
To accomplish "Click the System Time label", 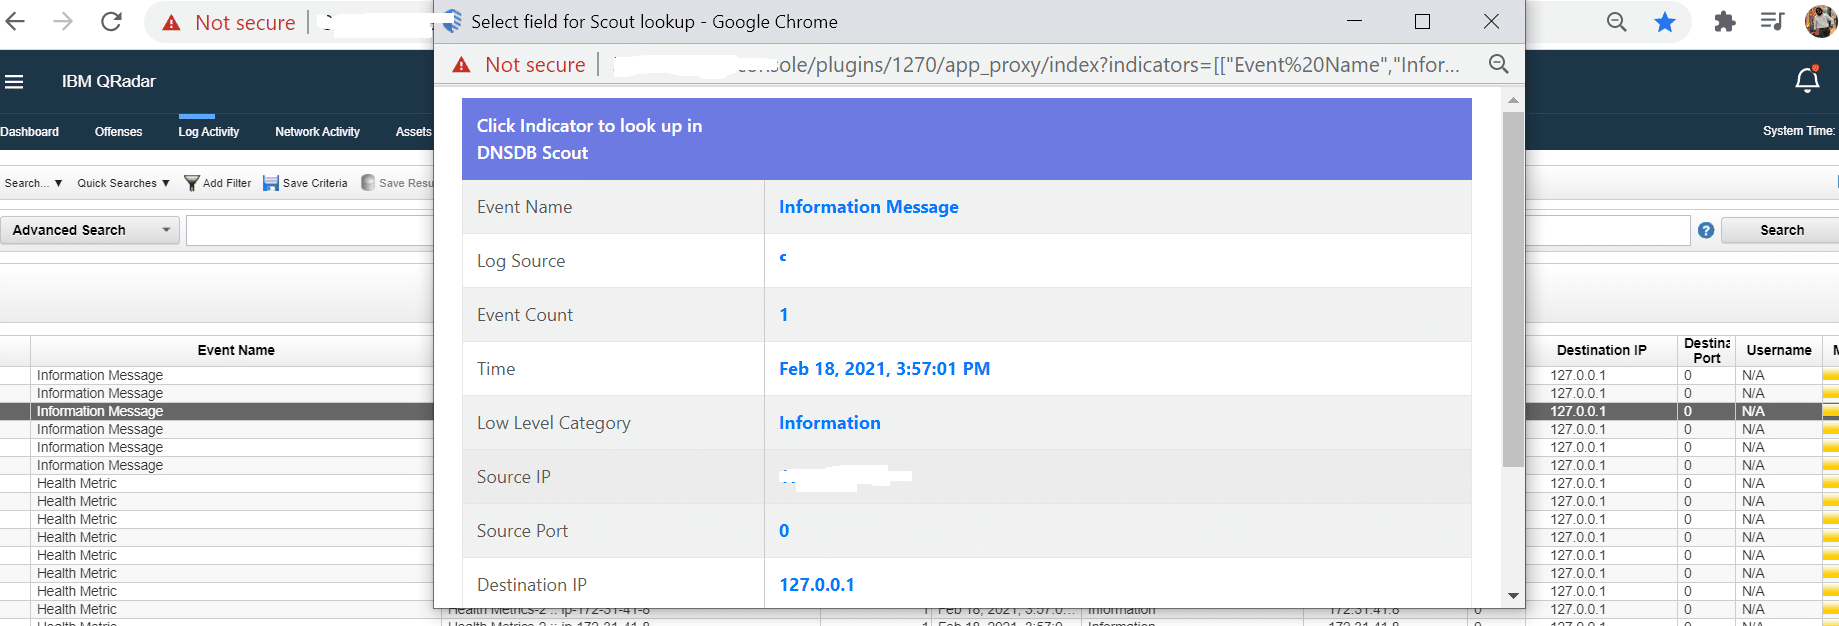I will 1798,131.
